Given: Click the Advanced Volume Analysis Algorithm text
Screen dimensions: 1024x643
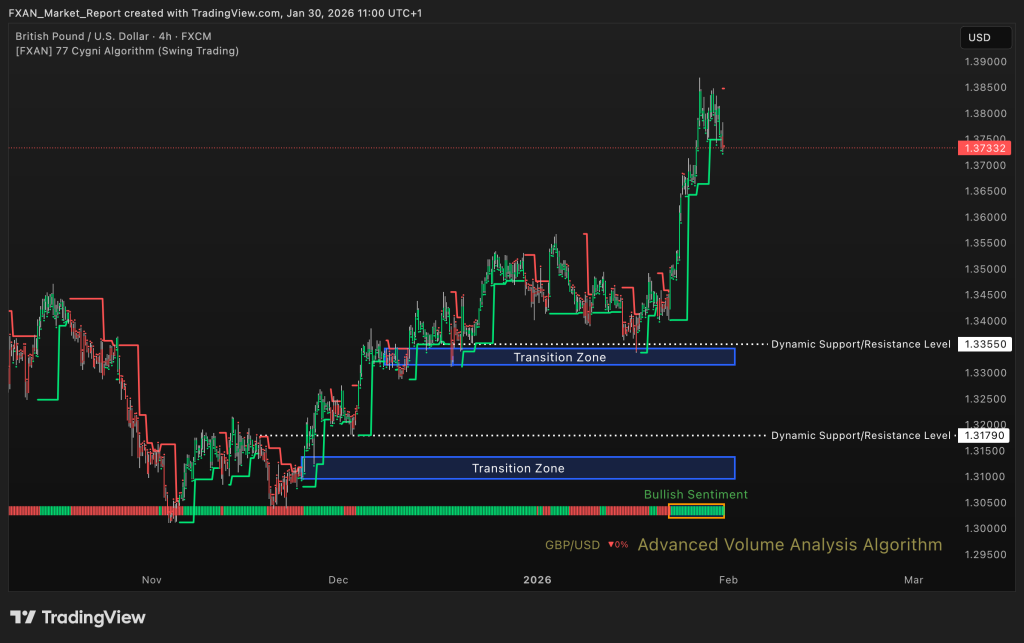Looking at the screenshot, I should click(789, 545).
